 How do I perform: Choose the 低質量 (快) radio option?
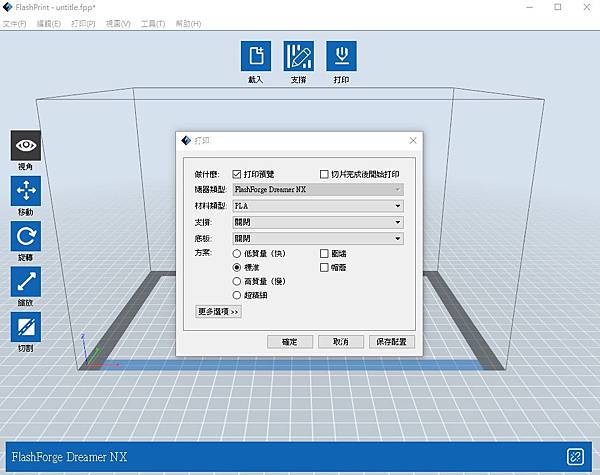pos(237,254)
